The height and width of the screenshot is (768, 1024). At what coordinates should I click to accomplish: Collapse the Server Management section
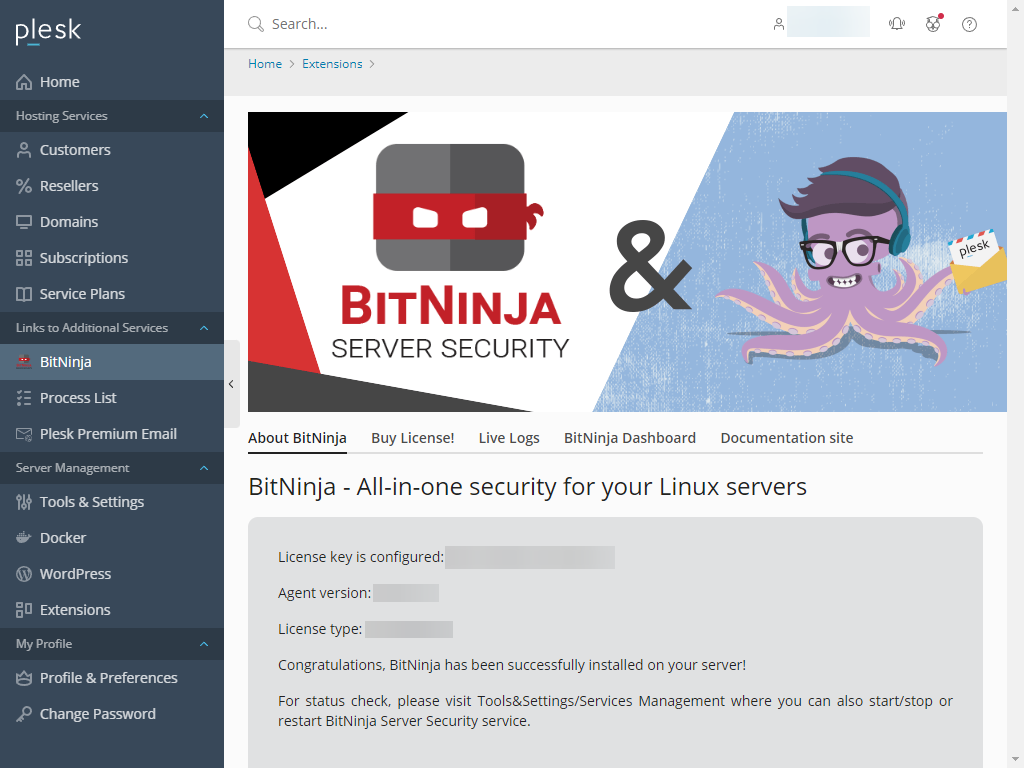click(204, 467)
